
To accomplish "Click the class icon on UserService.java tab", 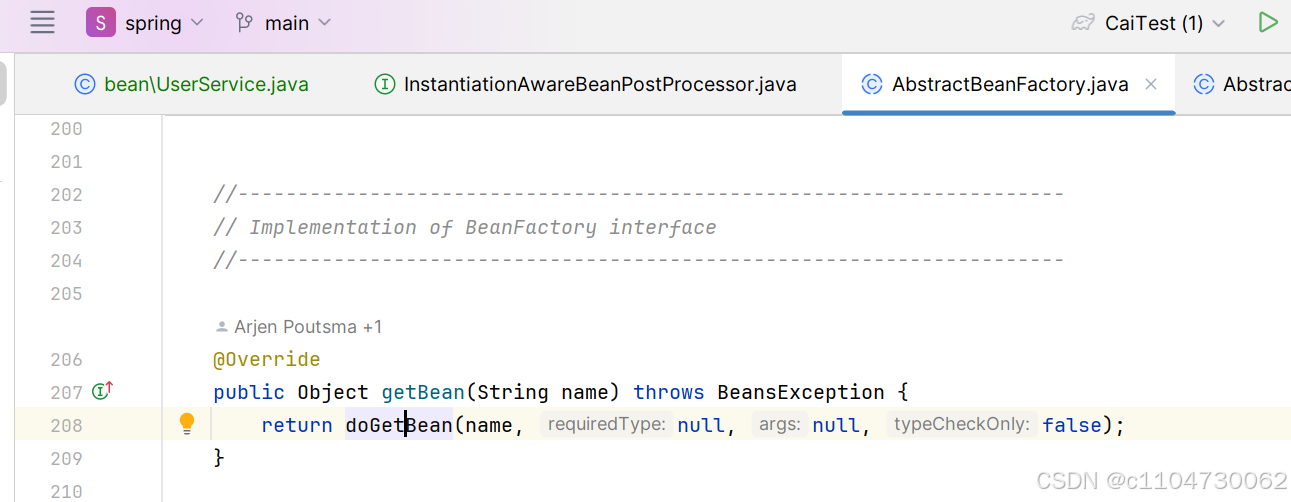I will pos(85,84).
